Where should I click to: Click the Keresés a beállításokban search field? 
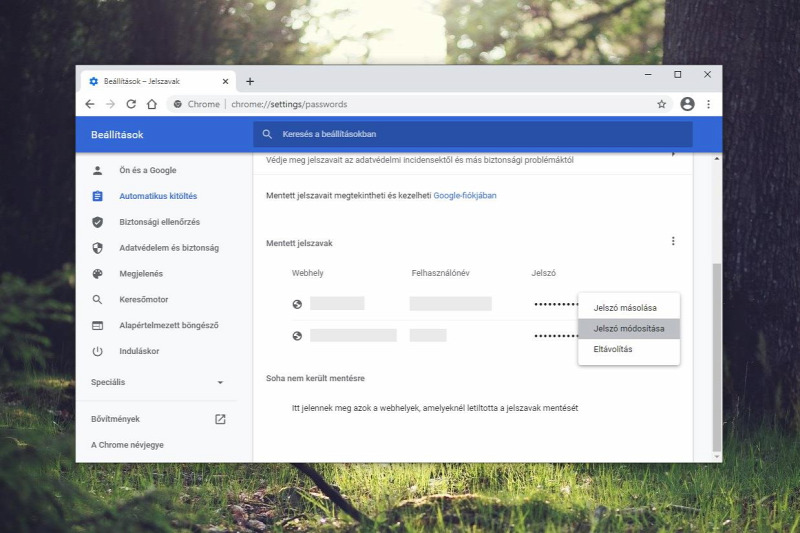point(472,134)
